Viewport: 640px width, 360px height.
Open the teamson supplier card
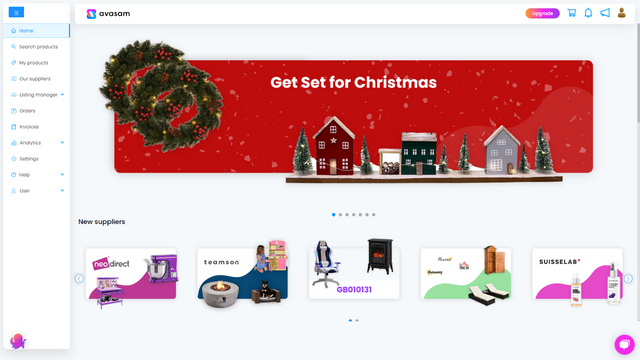tap(242, 273)
